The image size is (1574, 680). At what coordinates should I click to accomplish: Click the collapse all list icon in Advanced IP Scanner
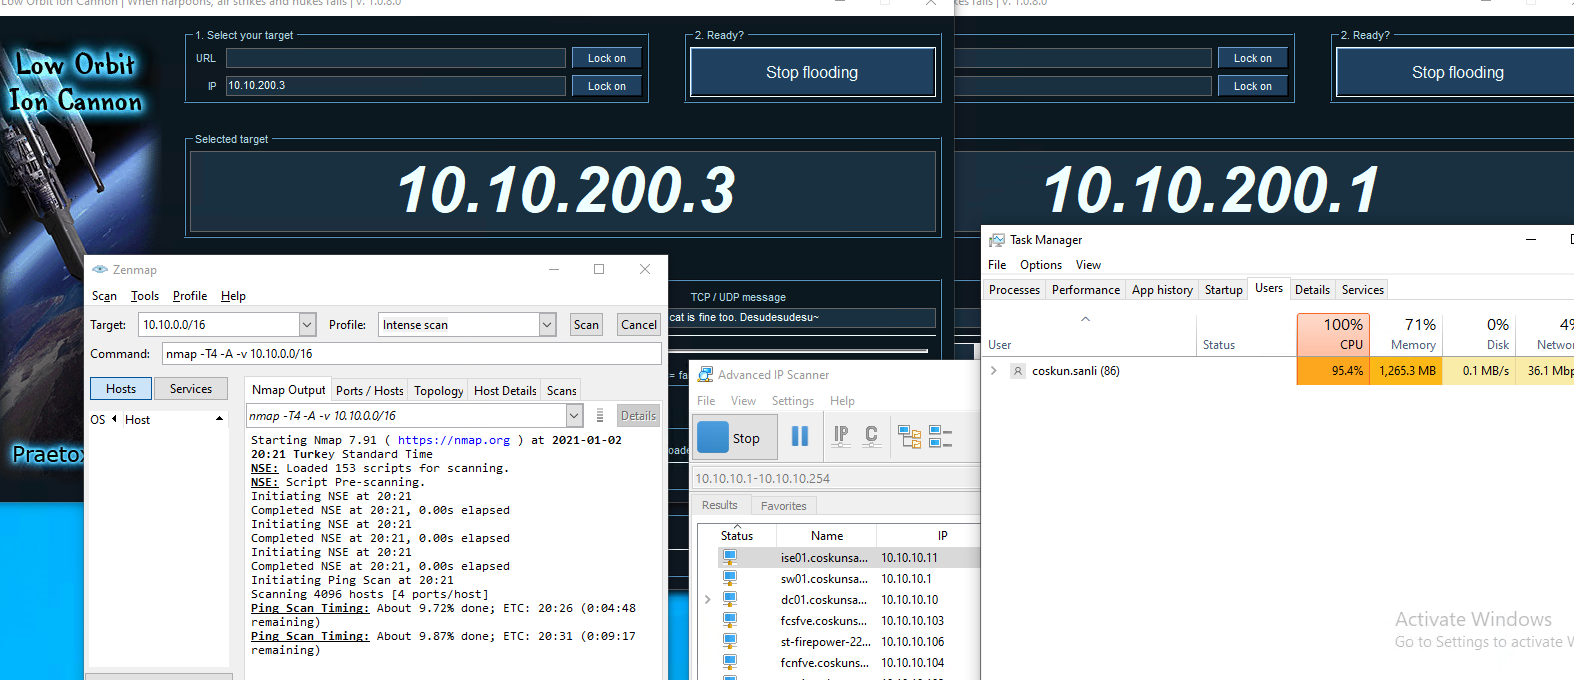click(940, 437)
